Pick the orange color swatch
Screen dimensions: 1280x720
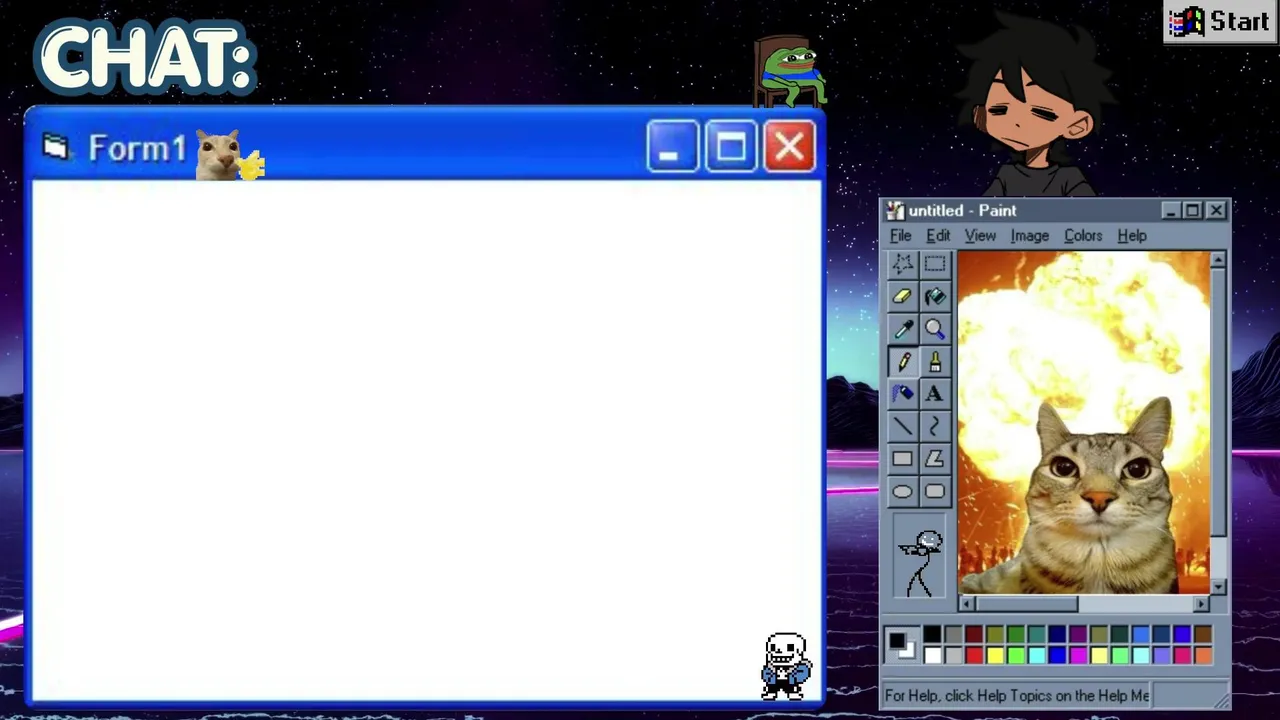click(1203, 655)
